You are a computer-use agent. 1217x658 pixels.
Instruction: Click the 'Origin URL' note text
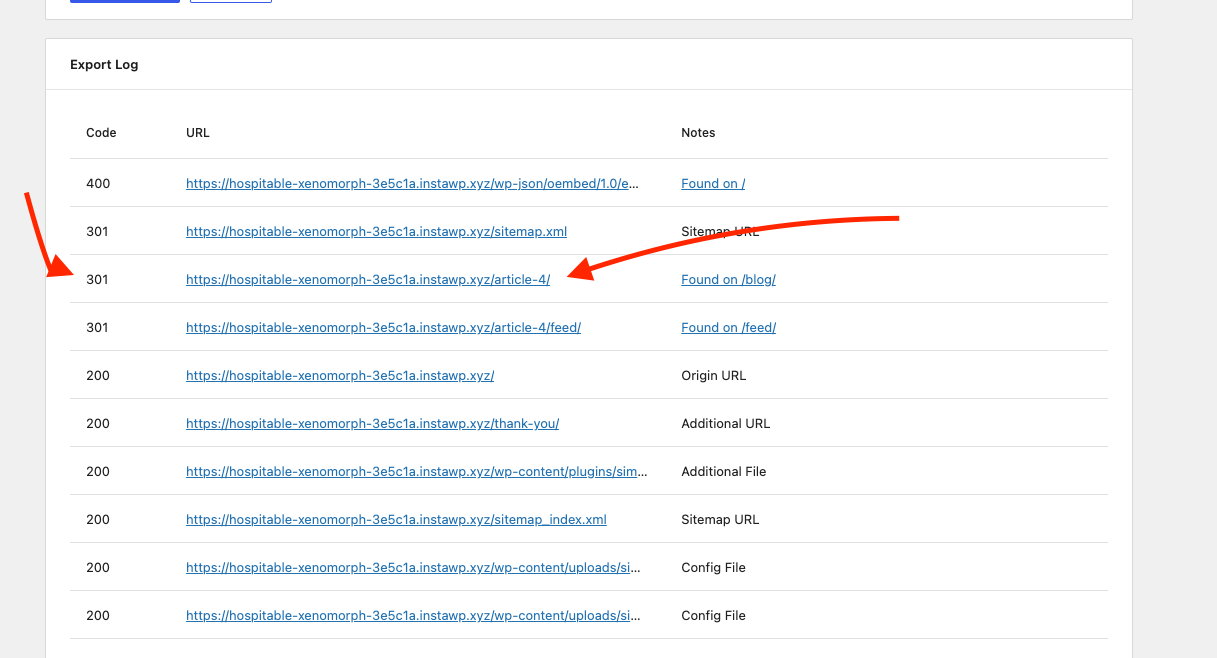(x=714, y=375)
